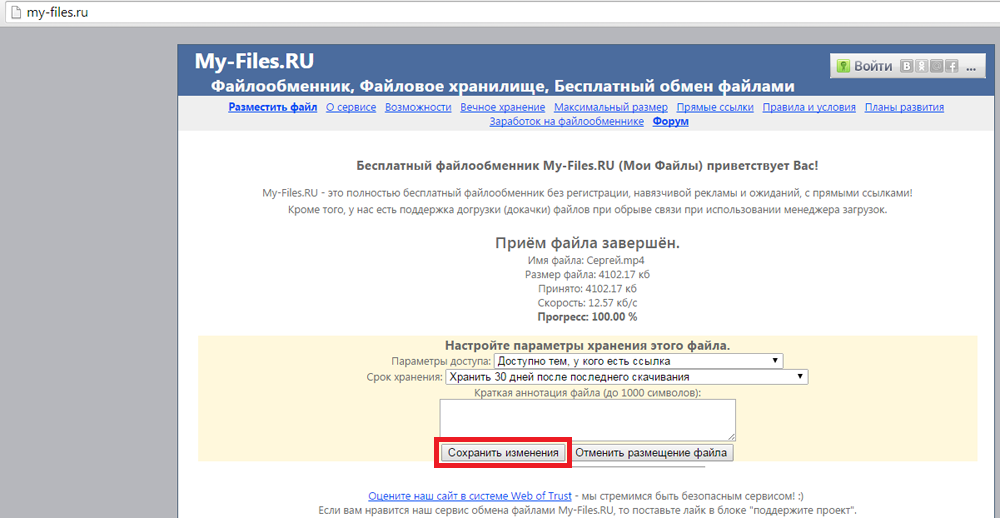Click the Приём файла завершён heading
This screenshot has height=518, width=1000.
[587, 243]
